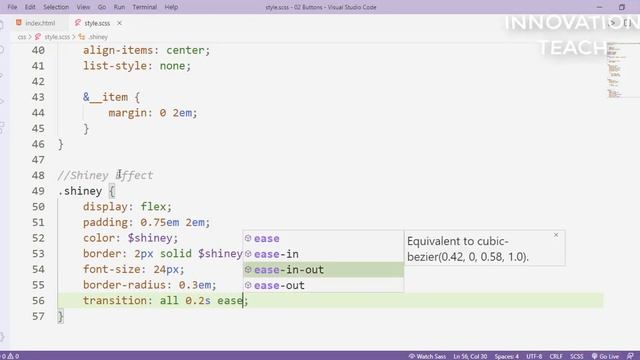This screenshot has width=640, height=360.
Task: Choose the 'ease-out' suggestion
Action: tap(323, 285)
